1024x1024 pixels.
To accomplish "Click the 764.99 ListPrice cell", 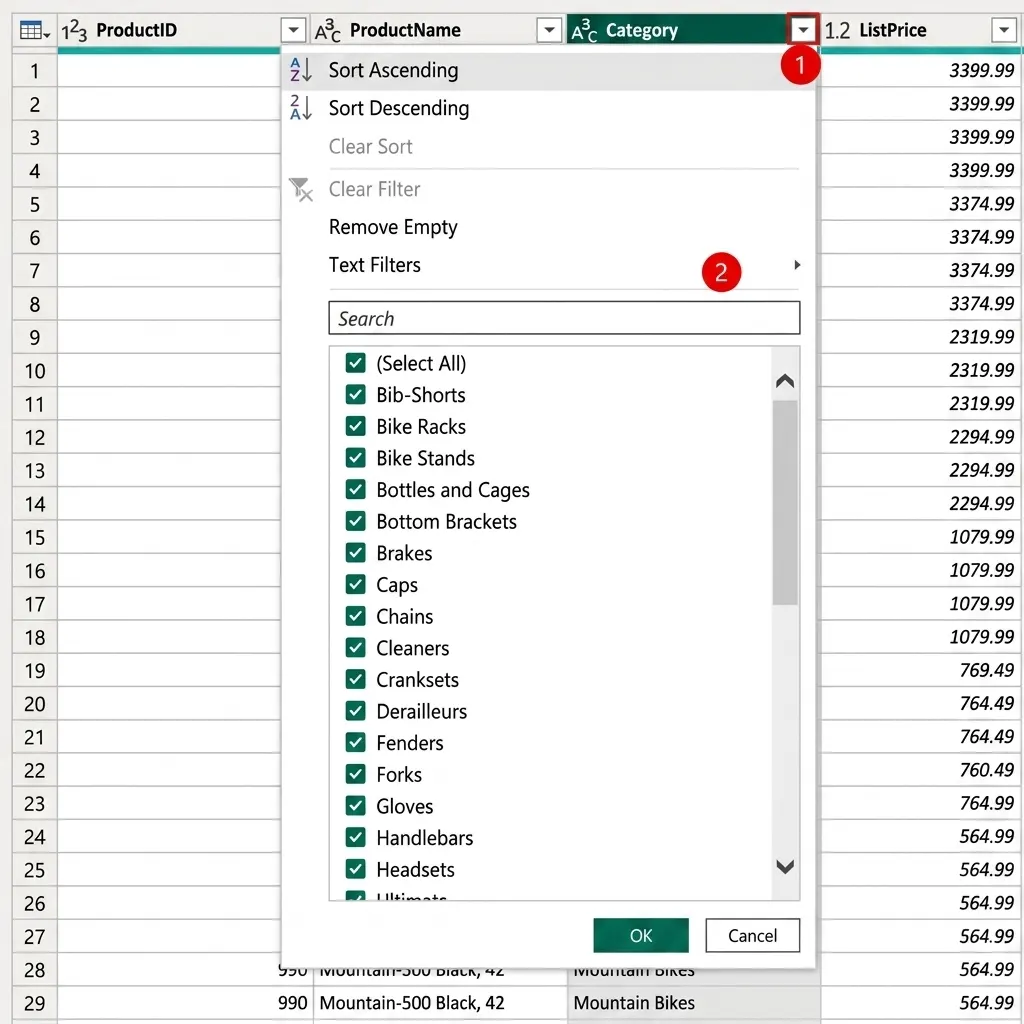I will coord(921,803).
